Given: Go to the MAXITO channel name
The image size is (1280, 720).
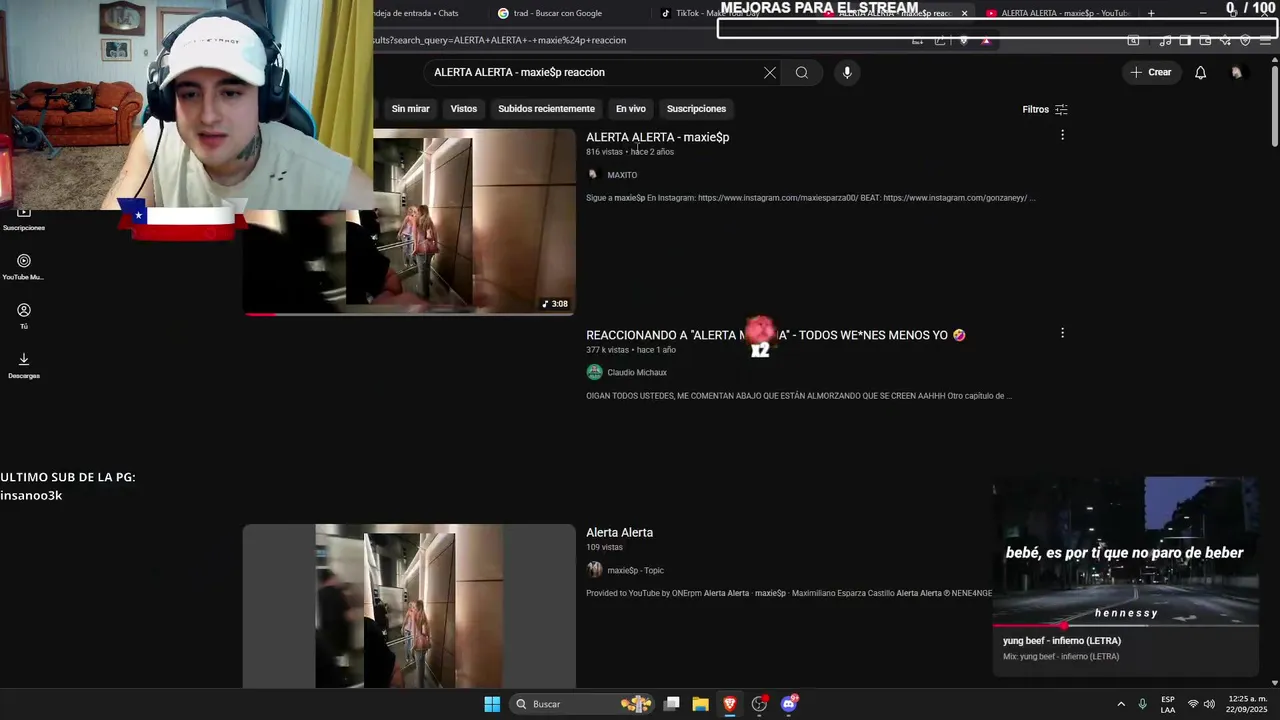Looking at the screenshot, I should [x=622, y=175].
